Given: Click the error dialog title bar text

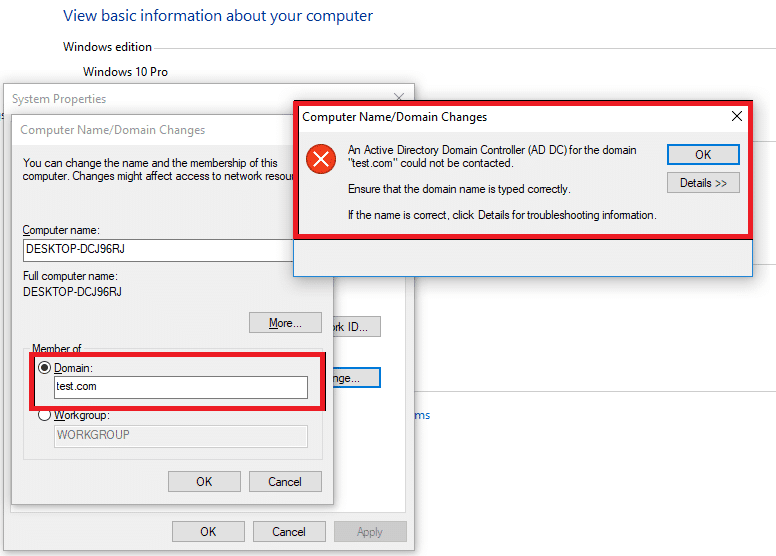Looking at the screenshot, I should (394, 117).
